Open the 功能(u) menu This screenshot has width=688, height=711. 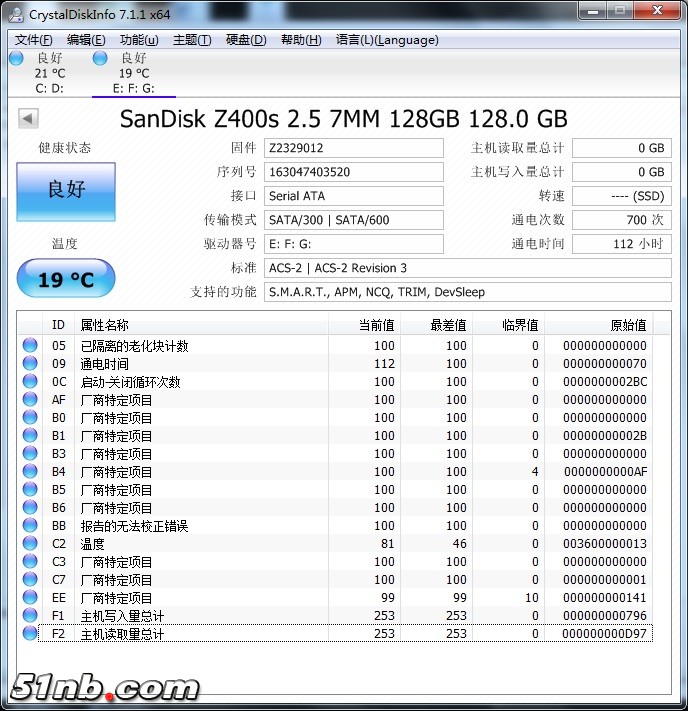coord(139,40)
